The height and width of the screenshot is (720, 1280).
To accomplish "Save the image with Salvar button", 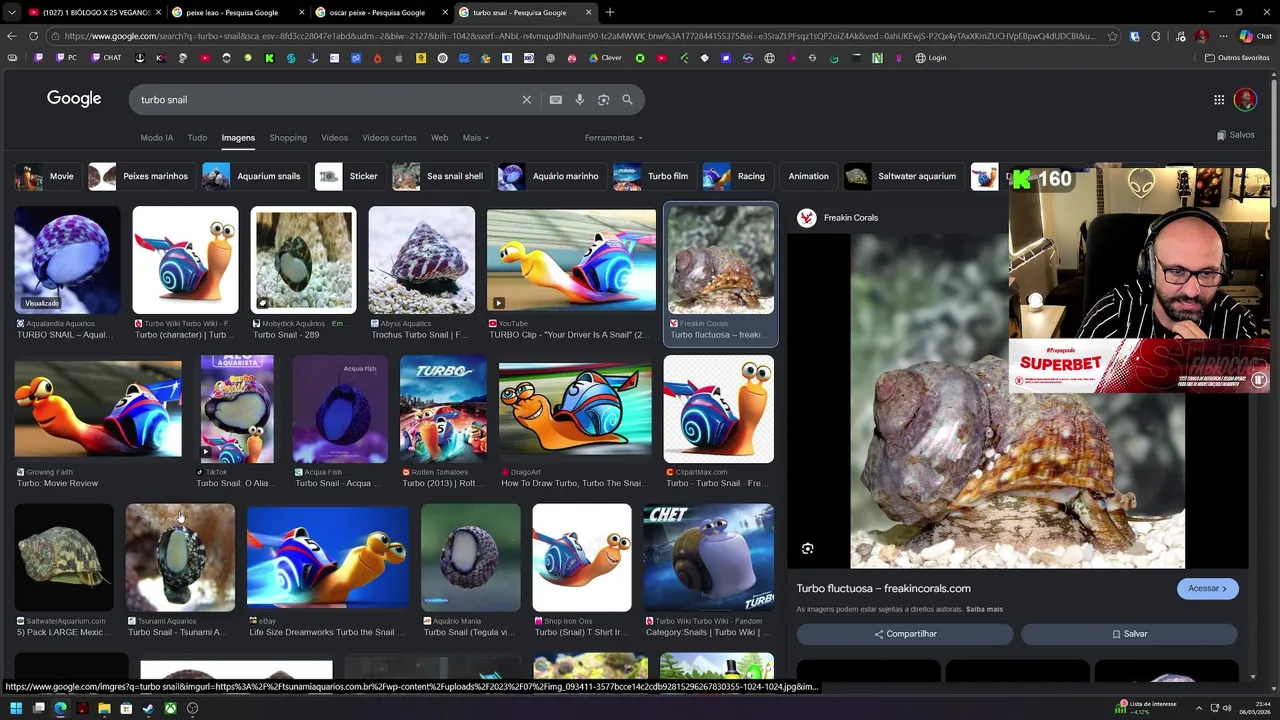I will (1129, 634).
